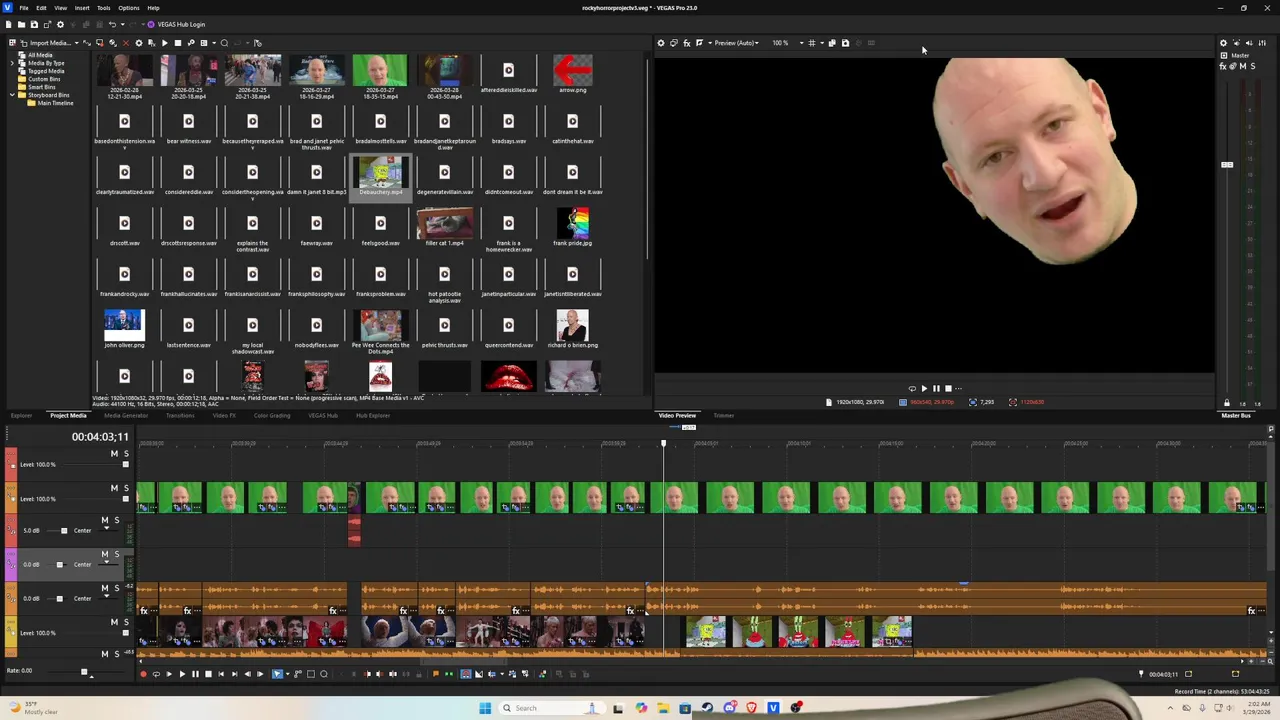
Task: Click volume slider on 5.0 dB track
Action: click(64, 531)
